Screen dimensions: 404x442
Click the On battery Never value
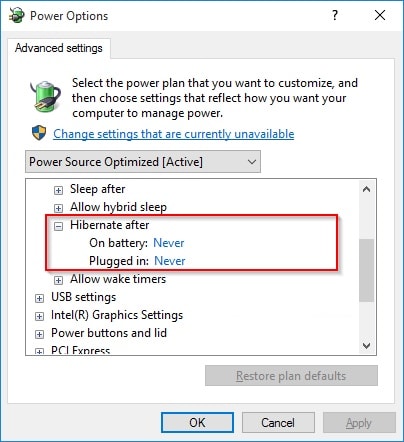[x=169, y=243]
